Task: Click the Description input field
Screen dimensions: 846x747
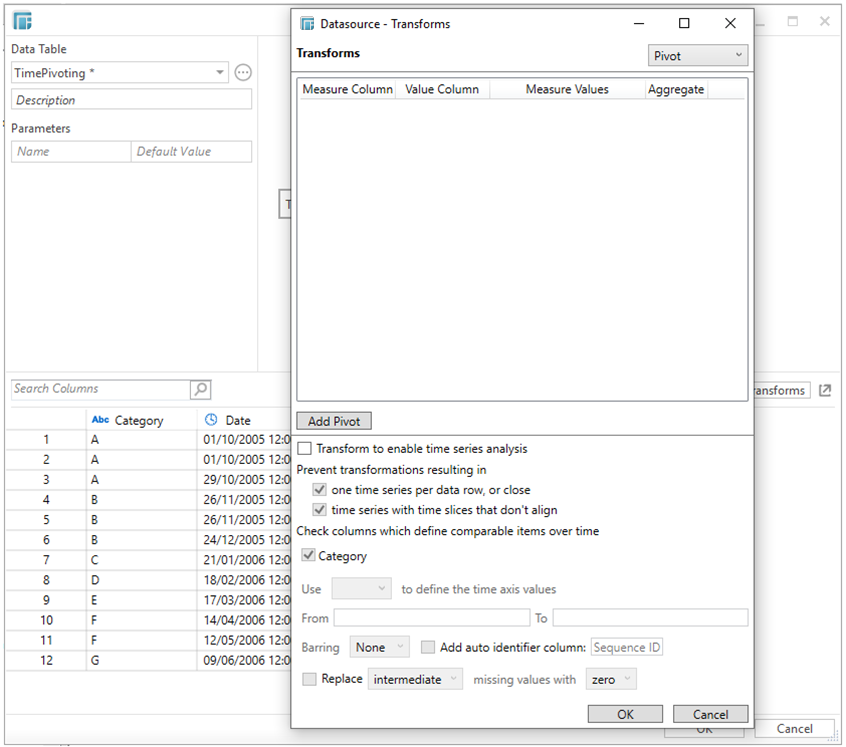Action: click(x=131, y=100)
